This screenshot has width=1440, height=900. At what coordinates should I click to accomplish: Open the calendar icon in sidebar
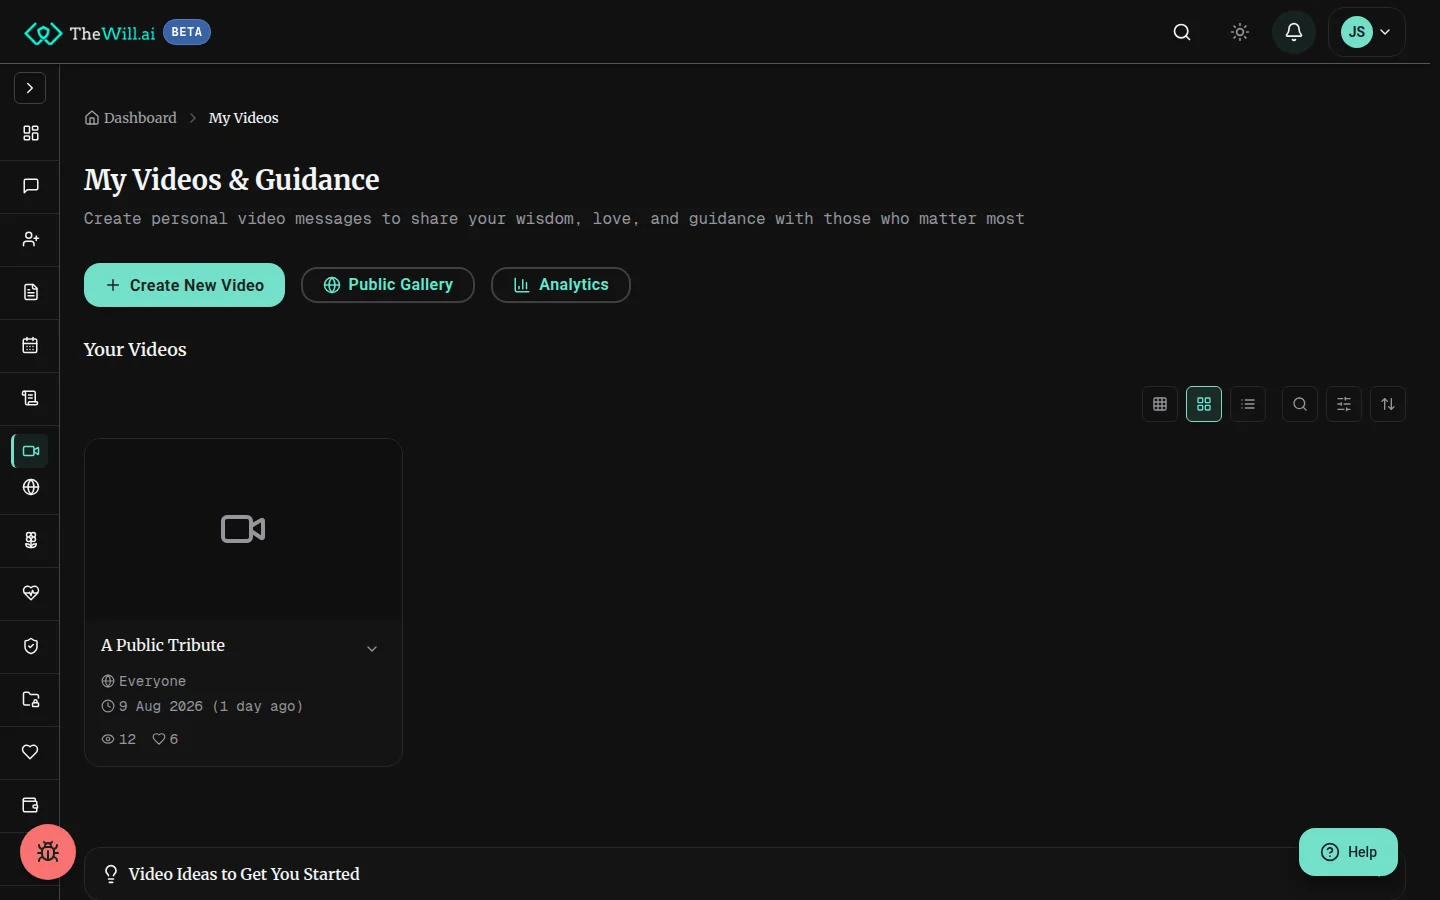coord(31,345)
